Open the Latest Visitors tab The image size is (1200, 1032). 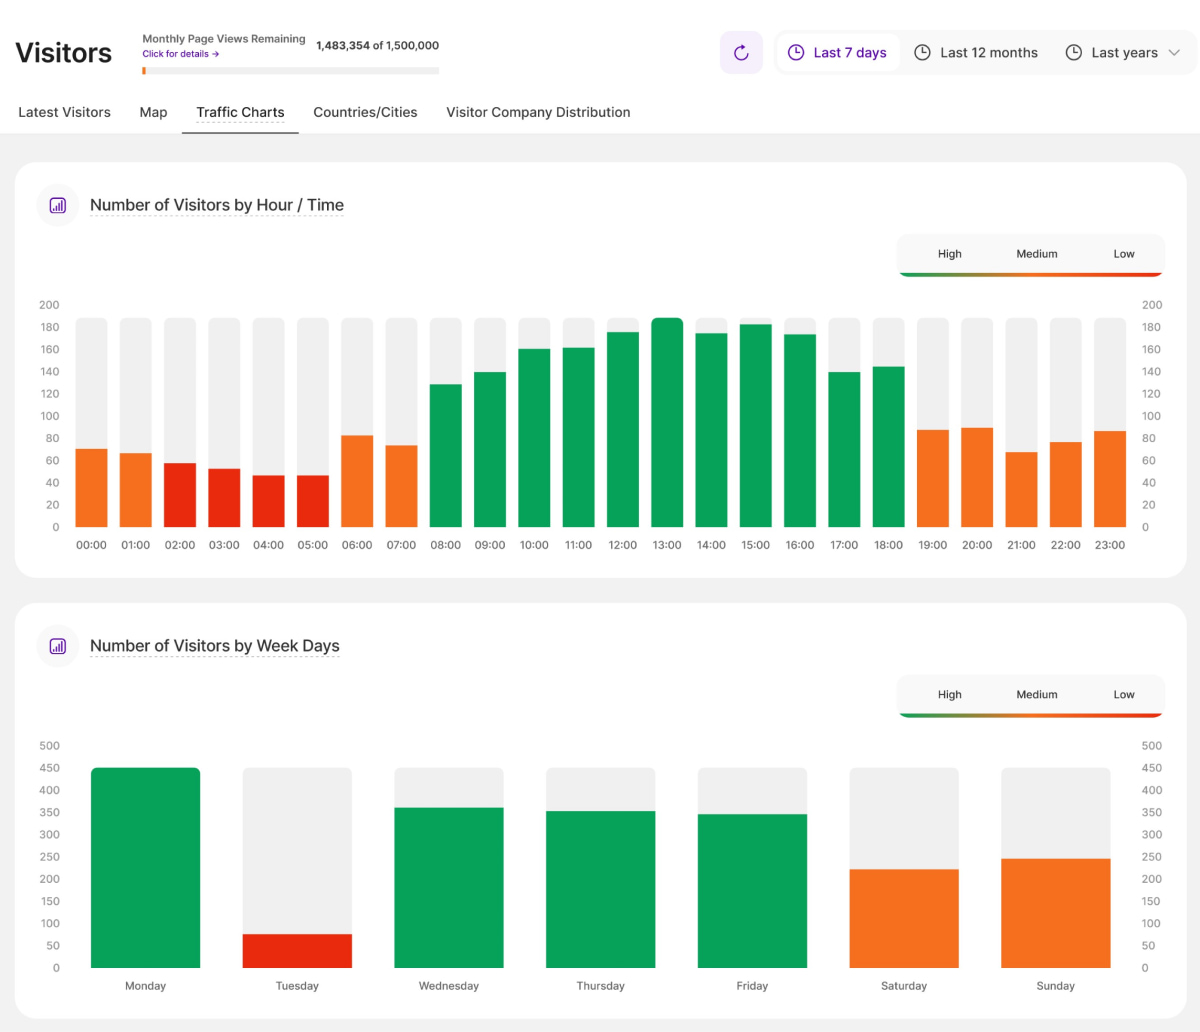point(64,112)
